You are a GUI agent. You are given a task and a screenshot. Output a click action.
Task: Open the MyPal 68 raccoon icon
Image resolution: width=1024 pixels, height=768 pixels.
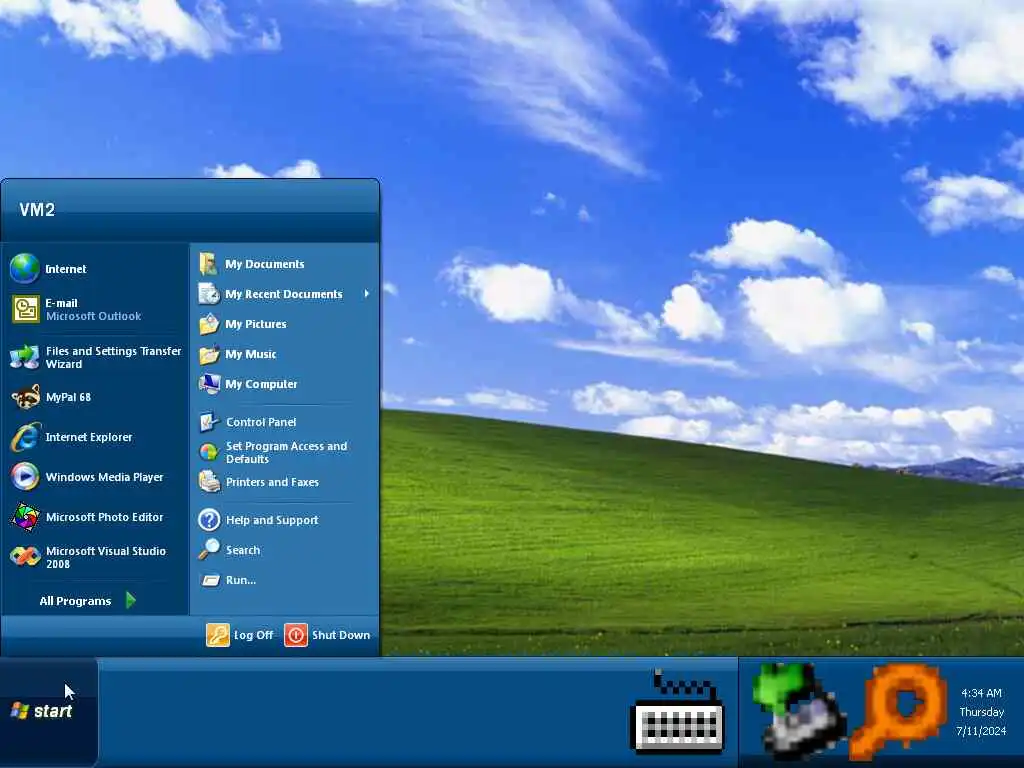tap(25, 396)
